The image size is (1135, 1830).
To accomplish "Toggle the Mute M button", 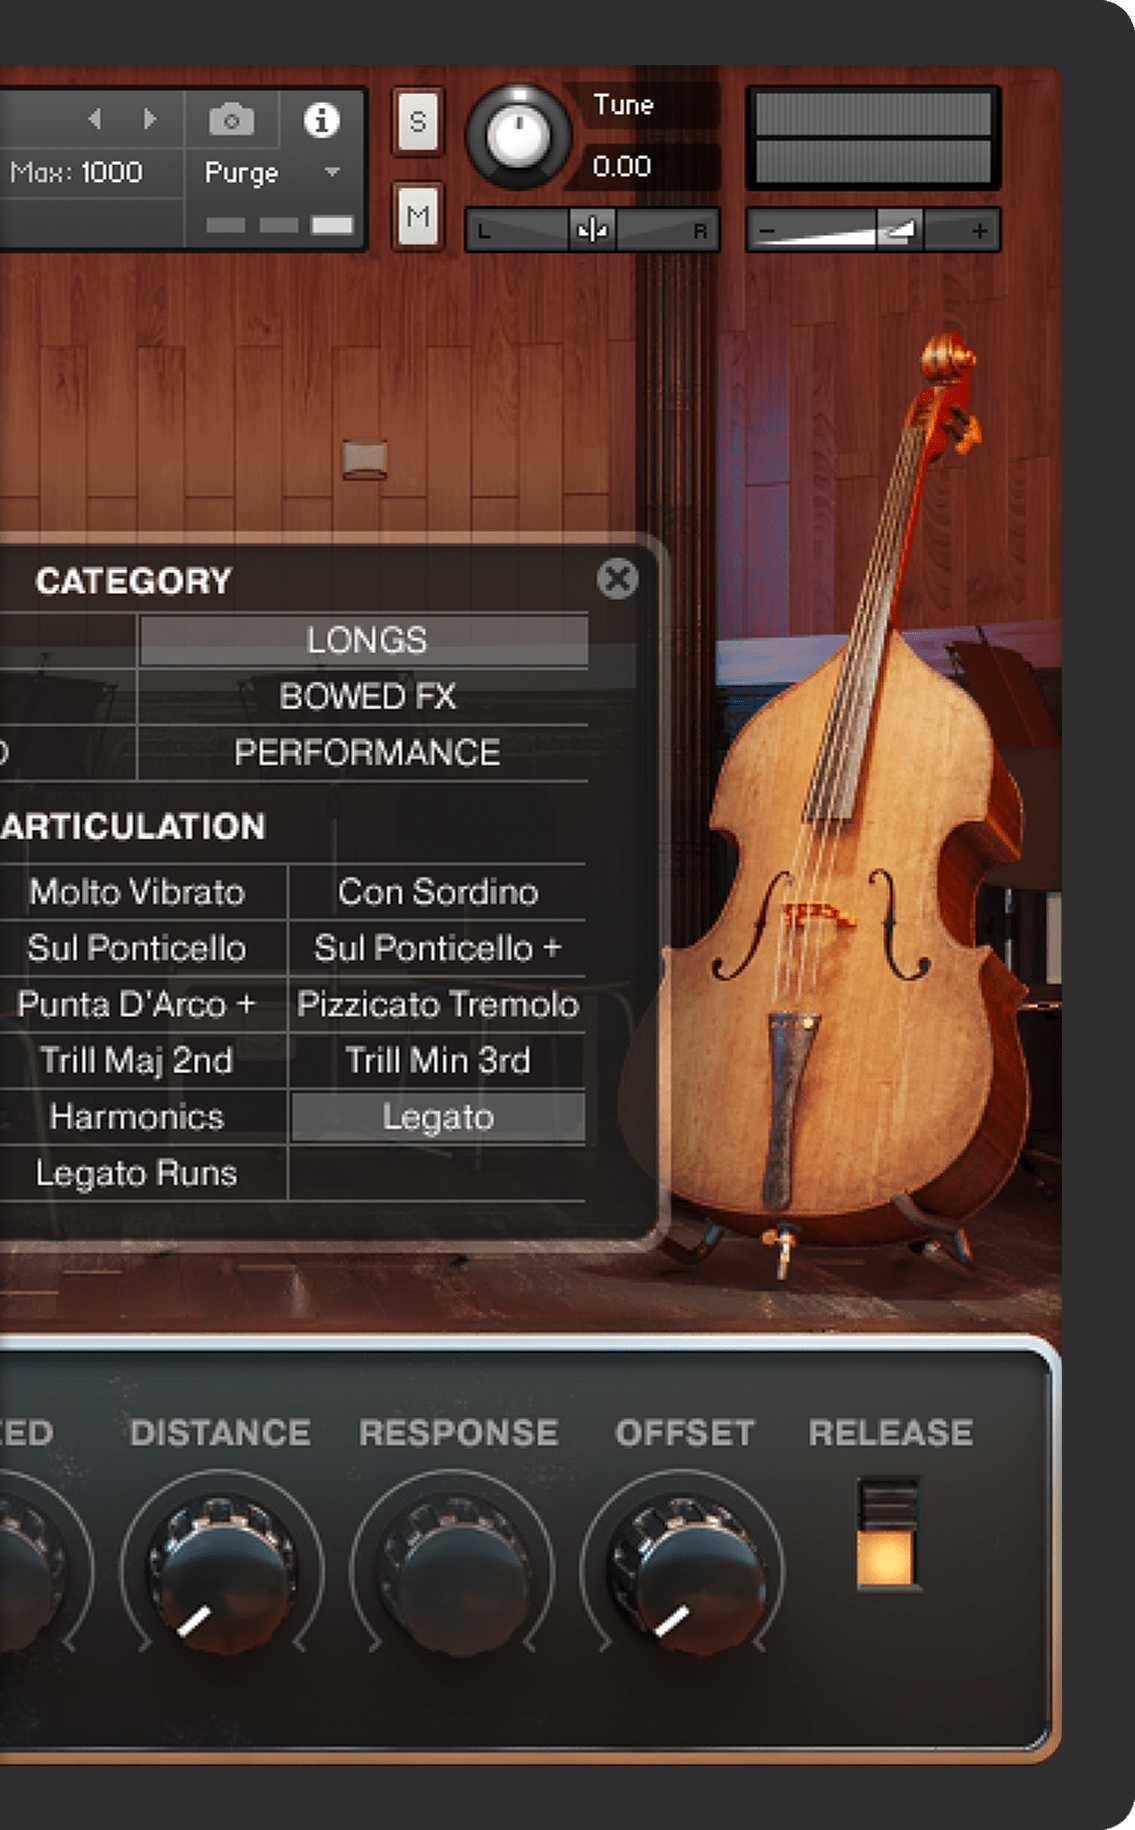I will pos(418,215).
